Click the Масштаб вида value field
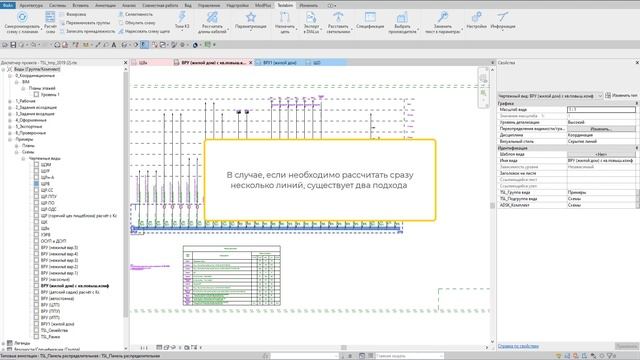 pos(601,109)
